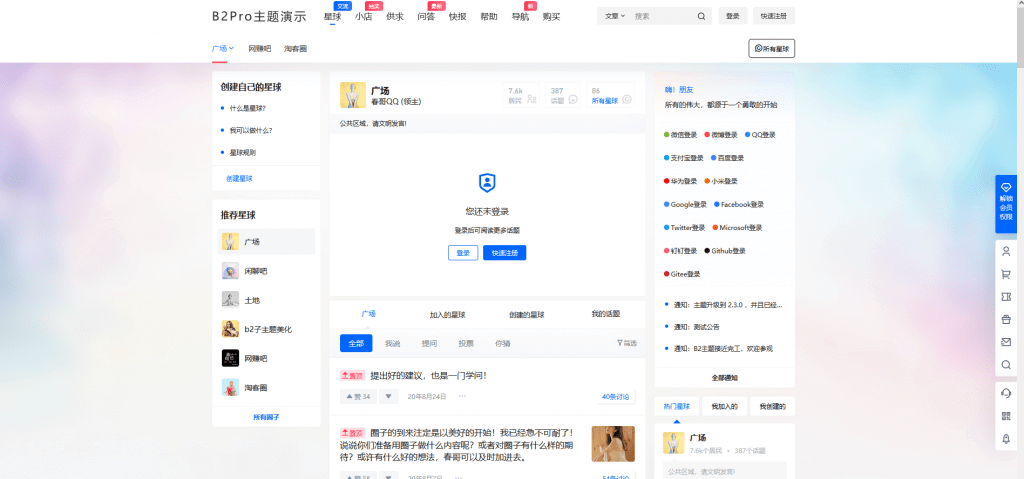The image size is (1024, 479).
Task: Click the diamond unlock membership button
Action: click(x=1006, y=203)
